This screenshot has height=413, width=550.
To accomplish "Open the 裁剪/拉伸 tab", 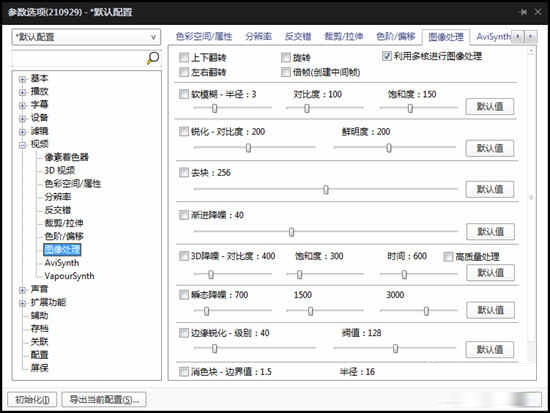I will point(344,36).
